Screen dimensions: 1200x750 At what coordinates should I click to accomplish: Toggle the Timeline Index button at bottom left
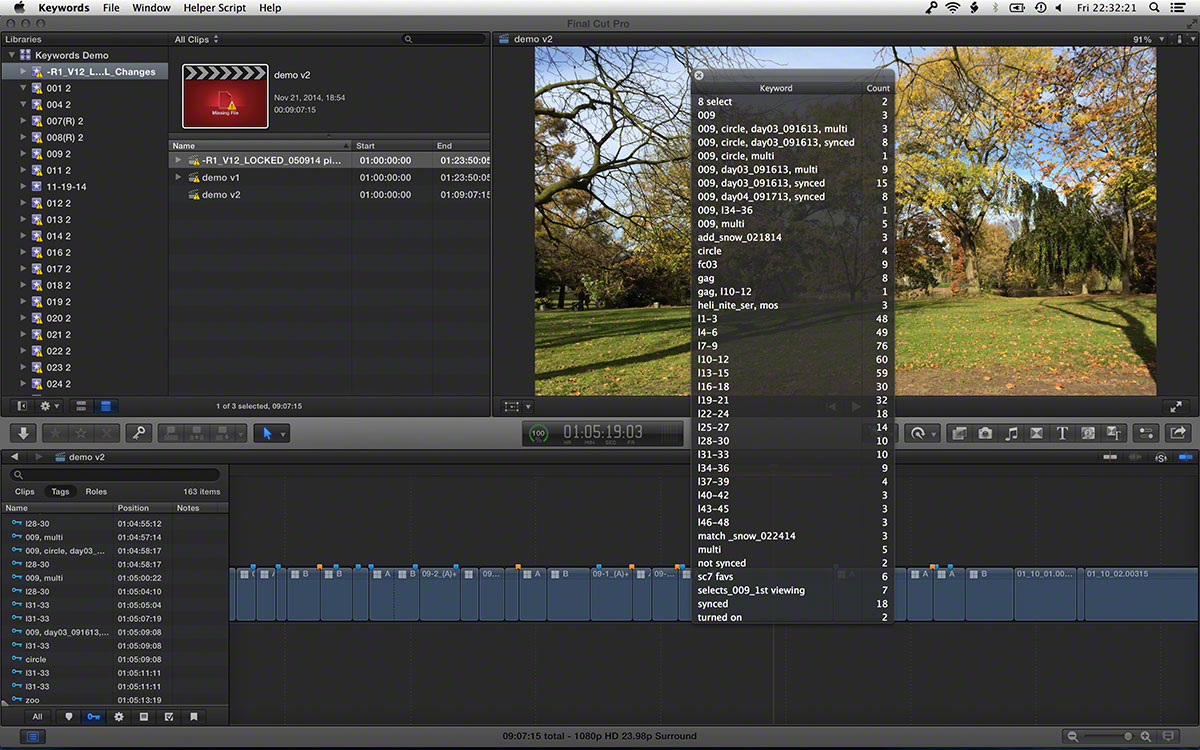pos(32,737)
